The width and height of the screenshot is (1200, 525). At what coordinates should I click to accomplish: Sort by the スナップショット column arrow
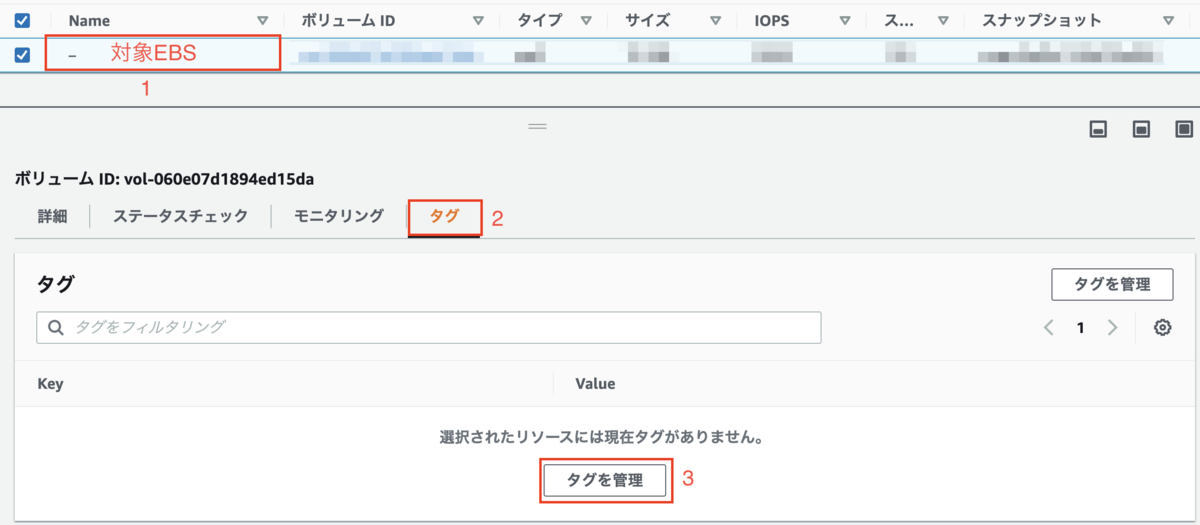click(1169, 20)
